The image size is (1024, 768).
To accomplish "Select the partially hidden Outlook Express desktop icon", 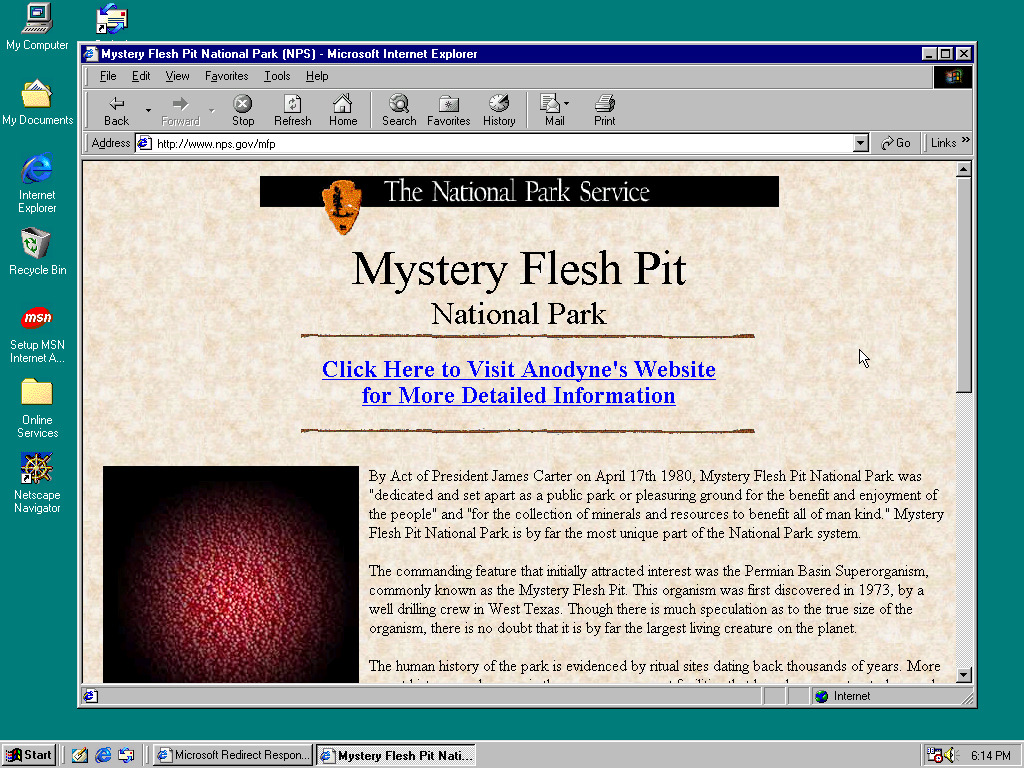I will (x=112, y=20).
